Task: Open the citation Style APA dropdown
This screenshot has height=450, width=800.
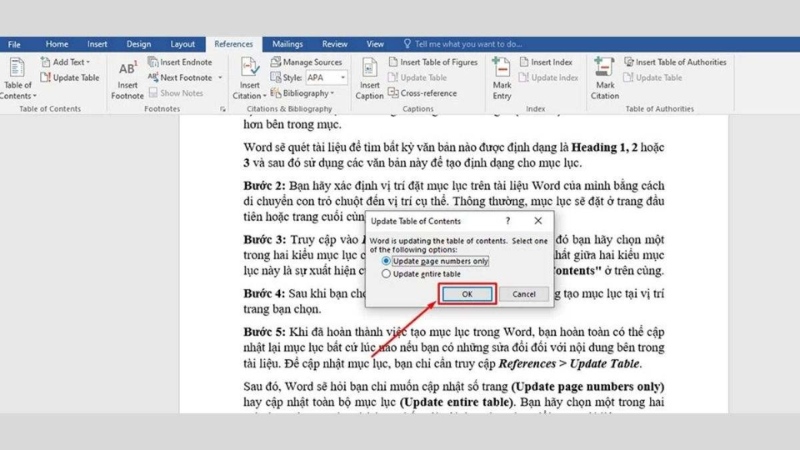Action: (x=343, y=78)
